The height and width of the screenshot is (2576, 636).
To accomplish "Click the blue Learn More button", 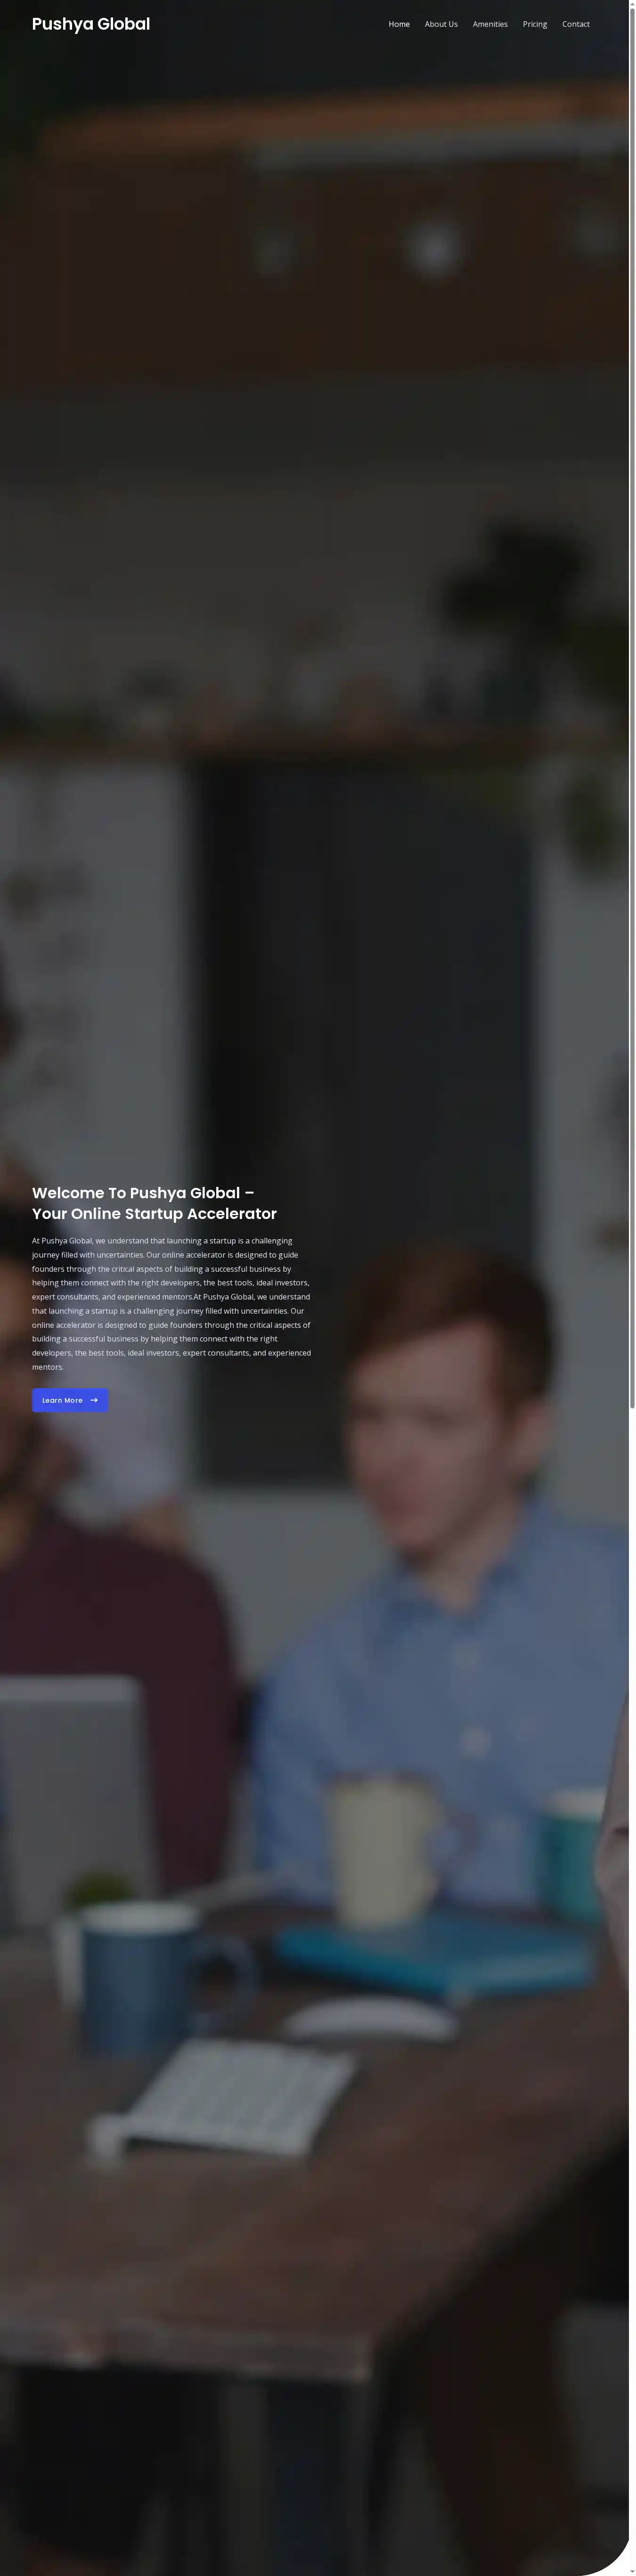I will tap(70, 1400).
